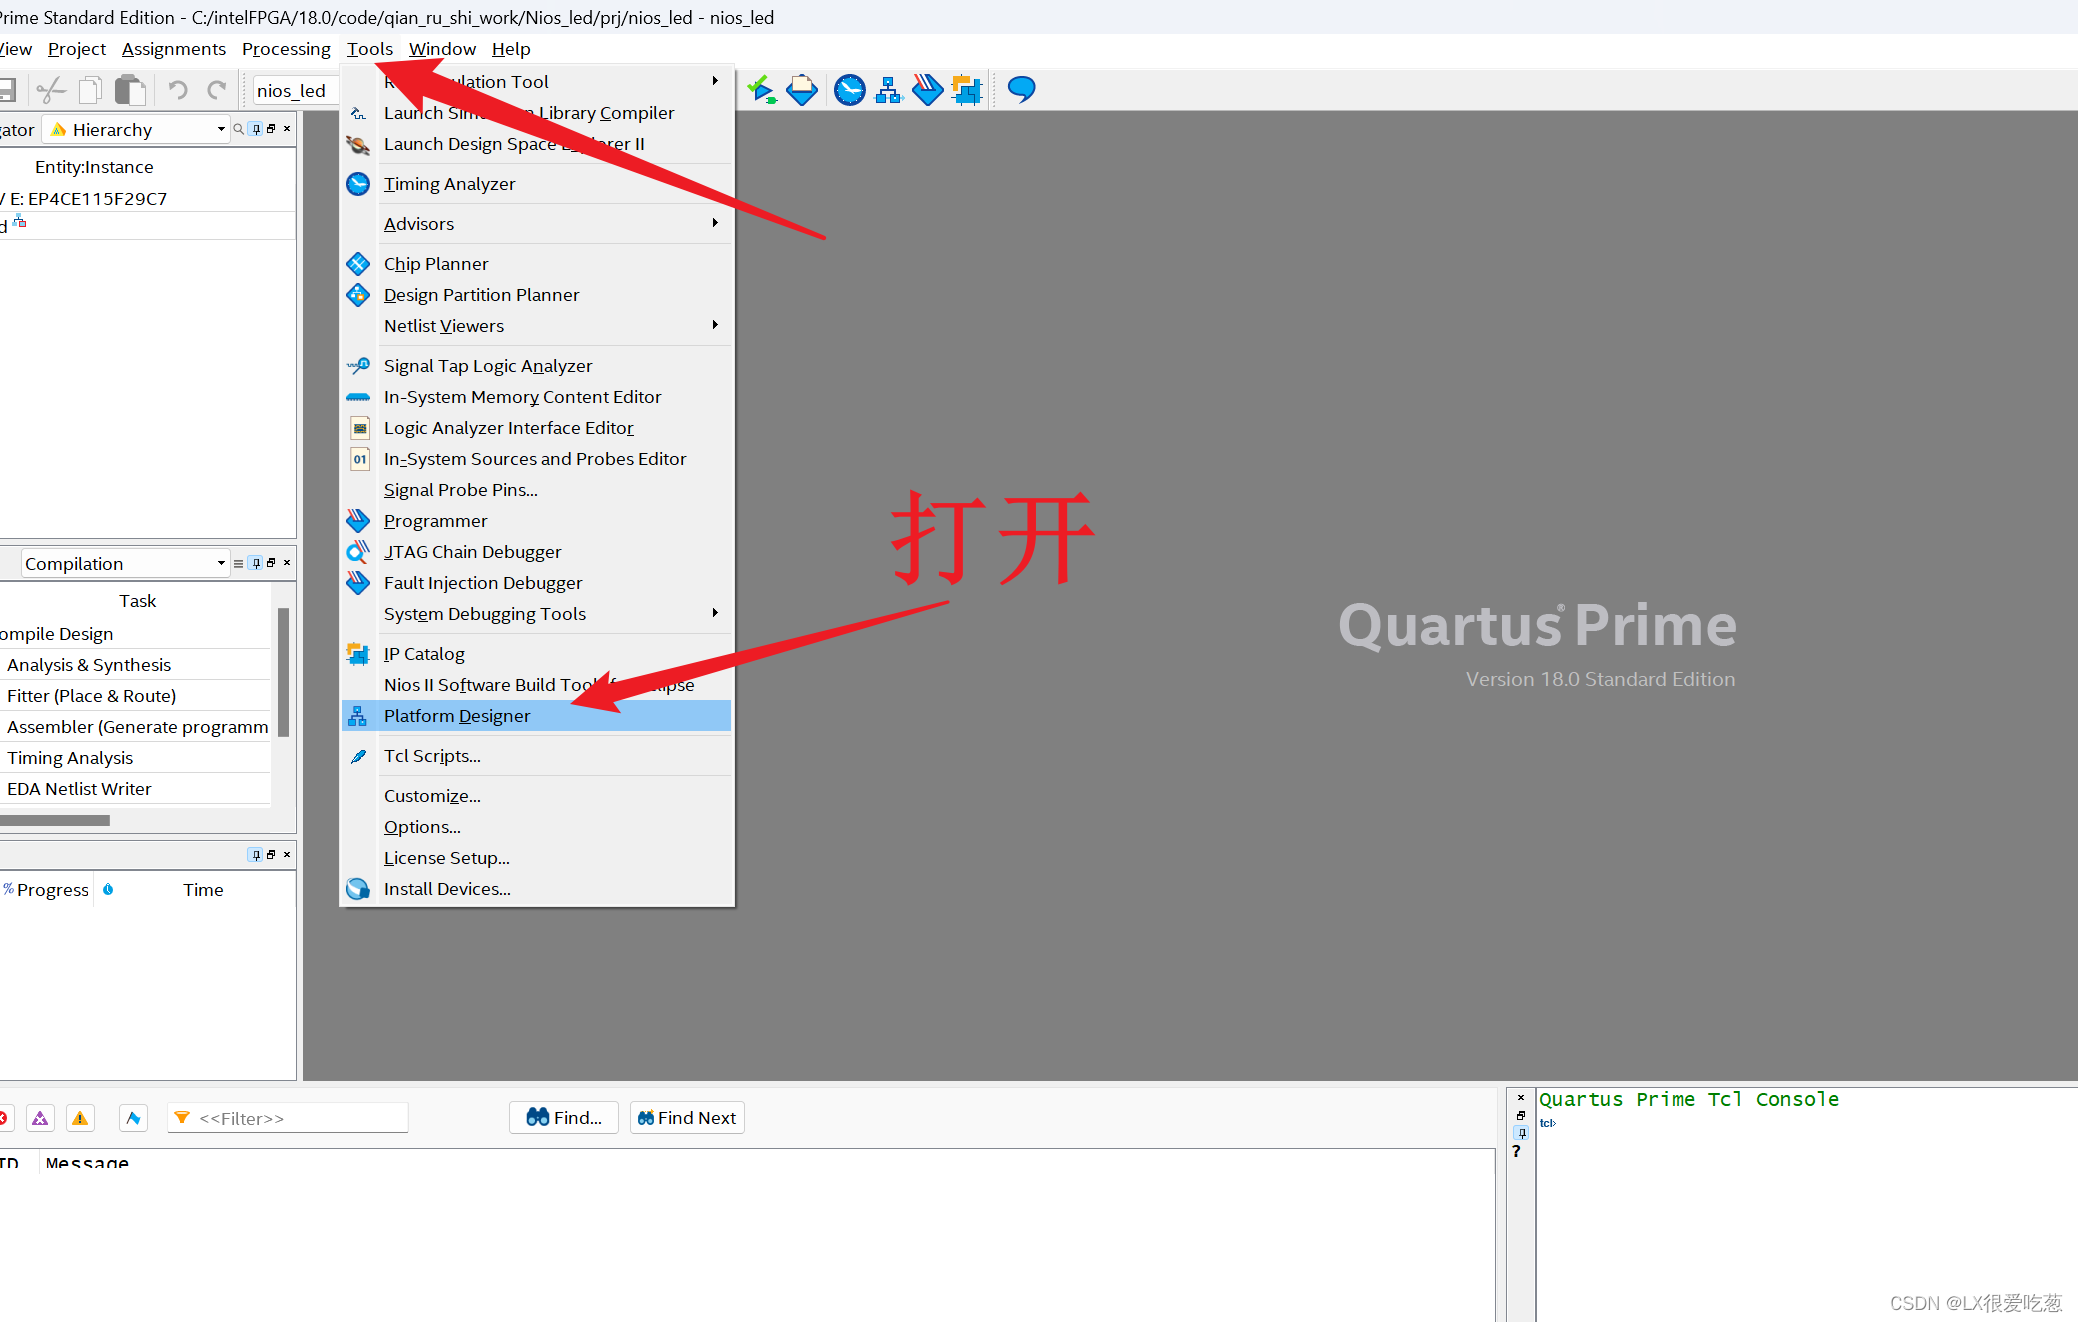This screenshot has height=1322, width=2078.
Task: Choose Signal Tap Logic Analyzer
Action: (x=537, y=366)
